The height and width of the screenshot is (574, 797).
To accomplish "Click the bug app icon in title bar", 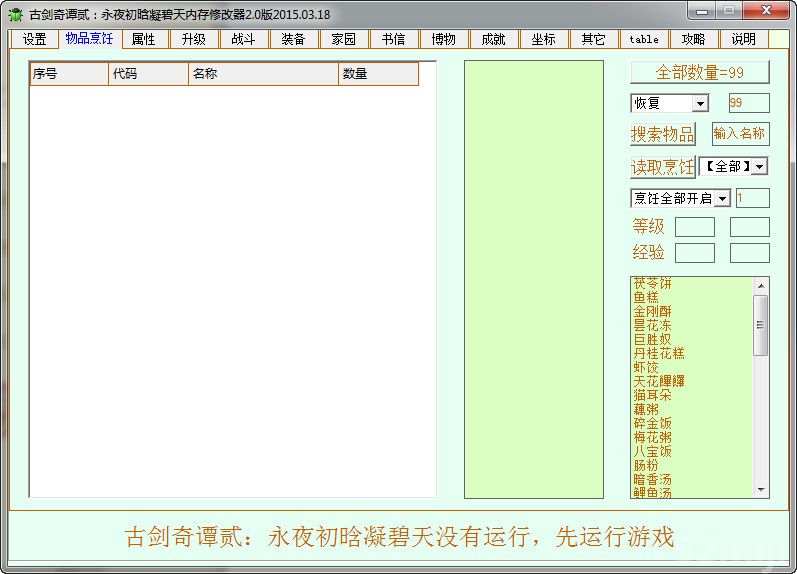I will tap(15, 14).
